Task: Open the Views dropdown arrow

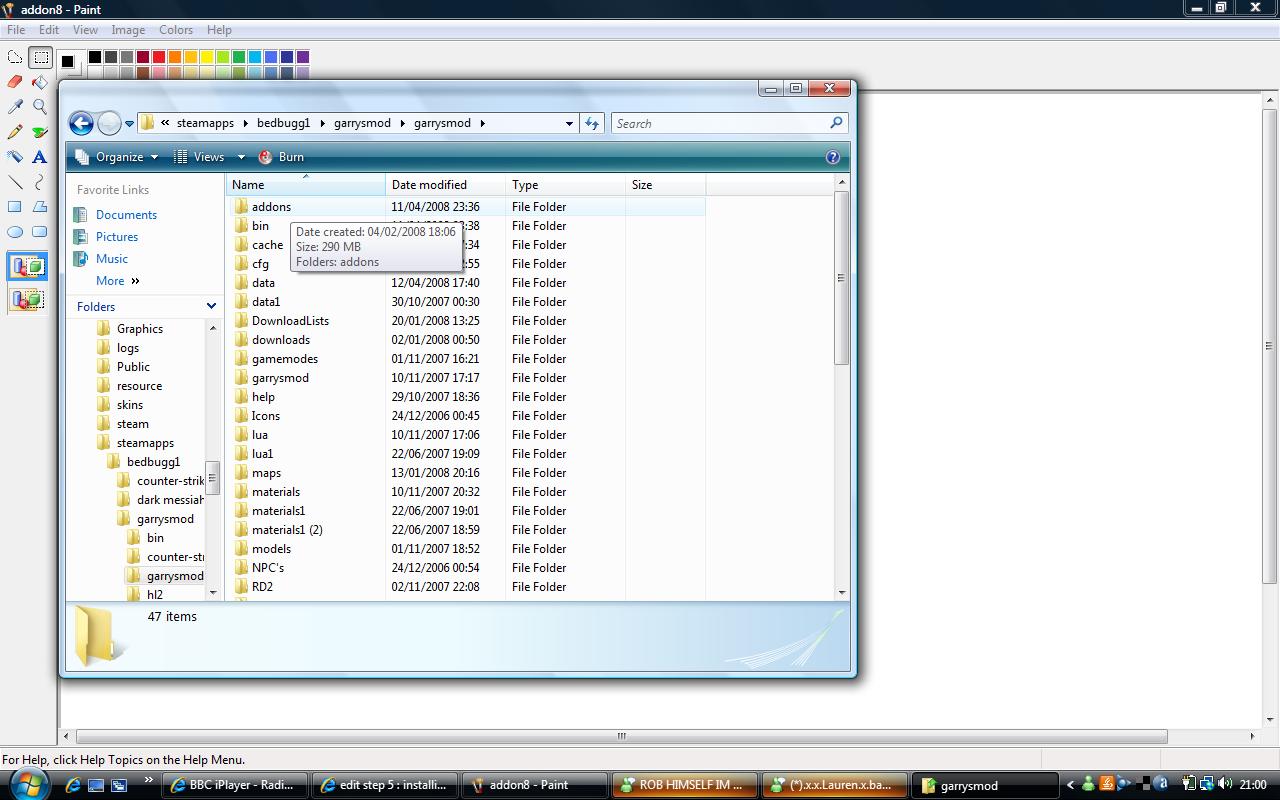Action: coord(241,157)
